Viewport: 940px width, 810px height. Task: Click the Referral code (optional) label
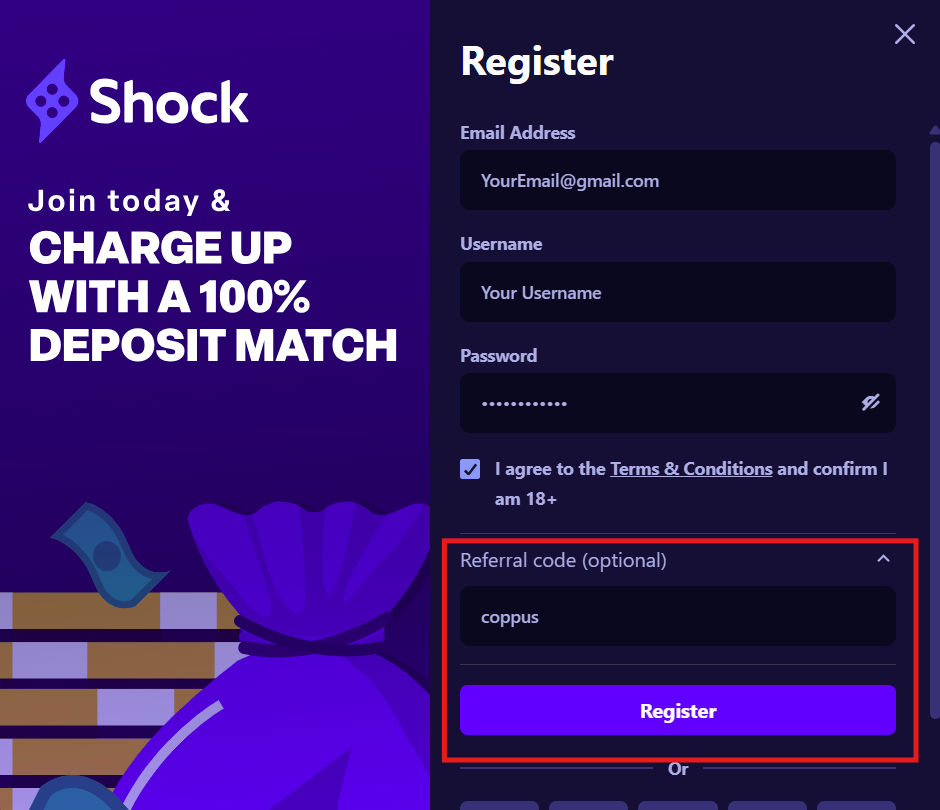pyautogui.click(x=563, y=560)
